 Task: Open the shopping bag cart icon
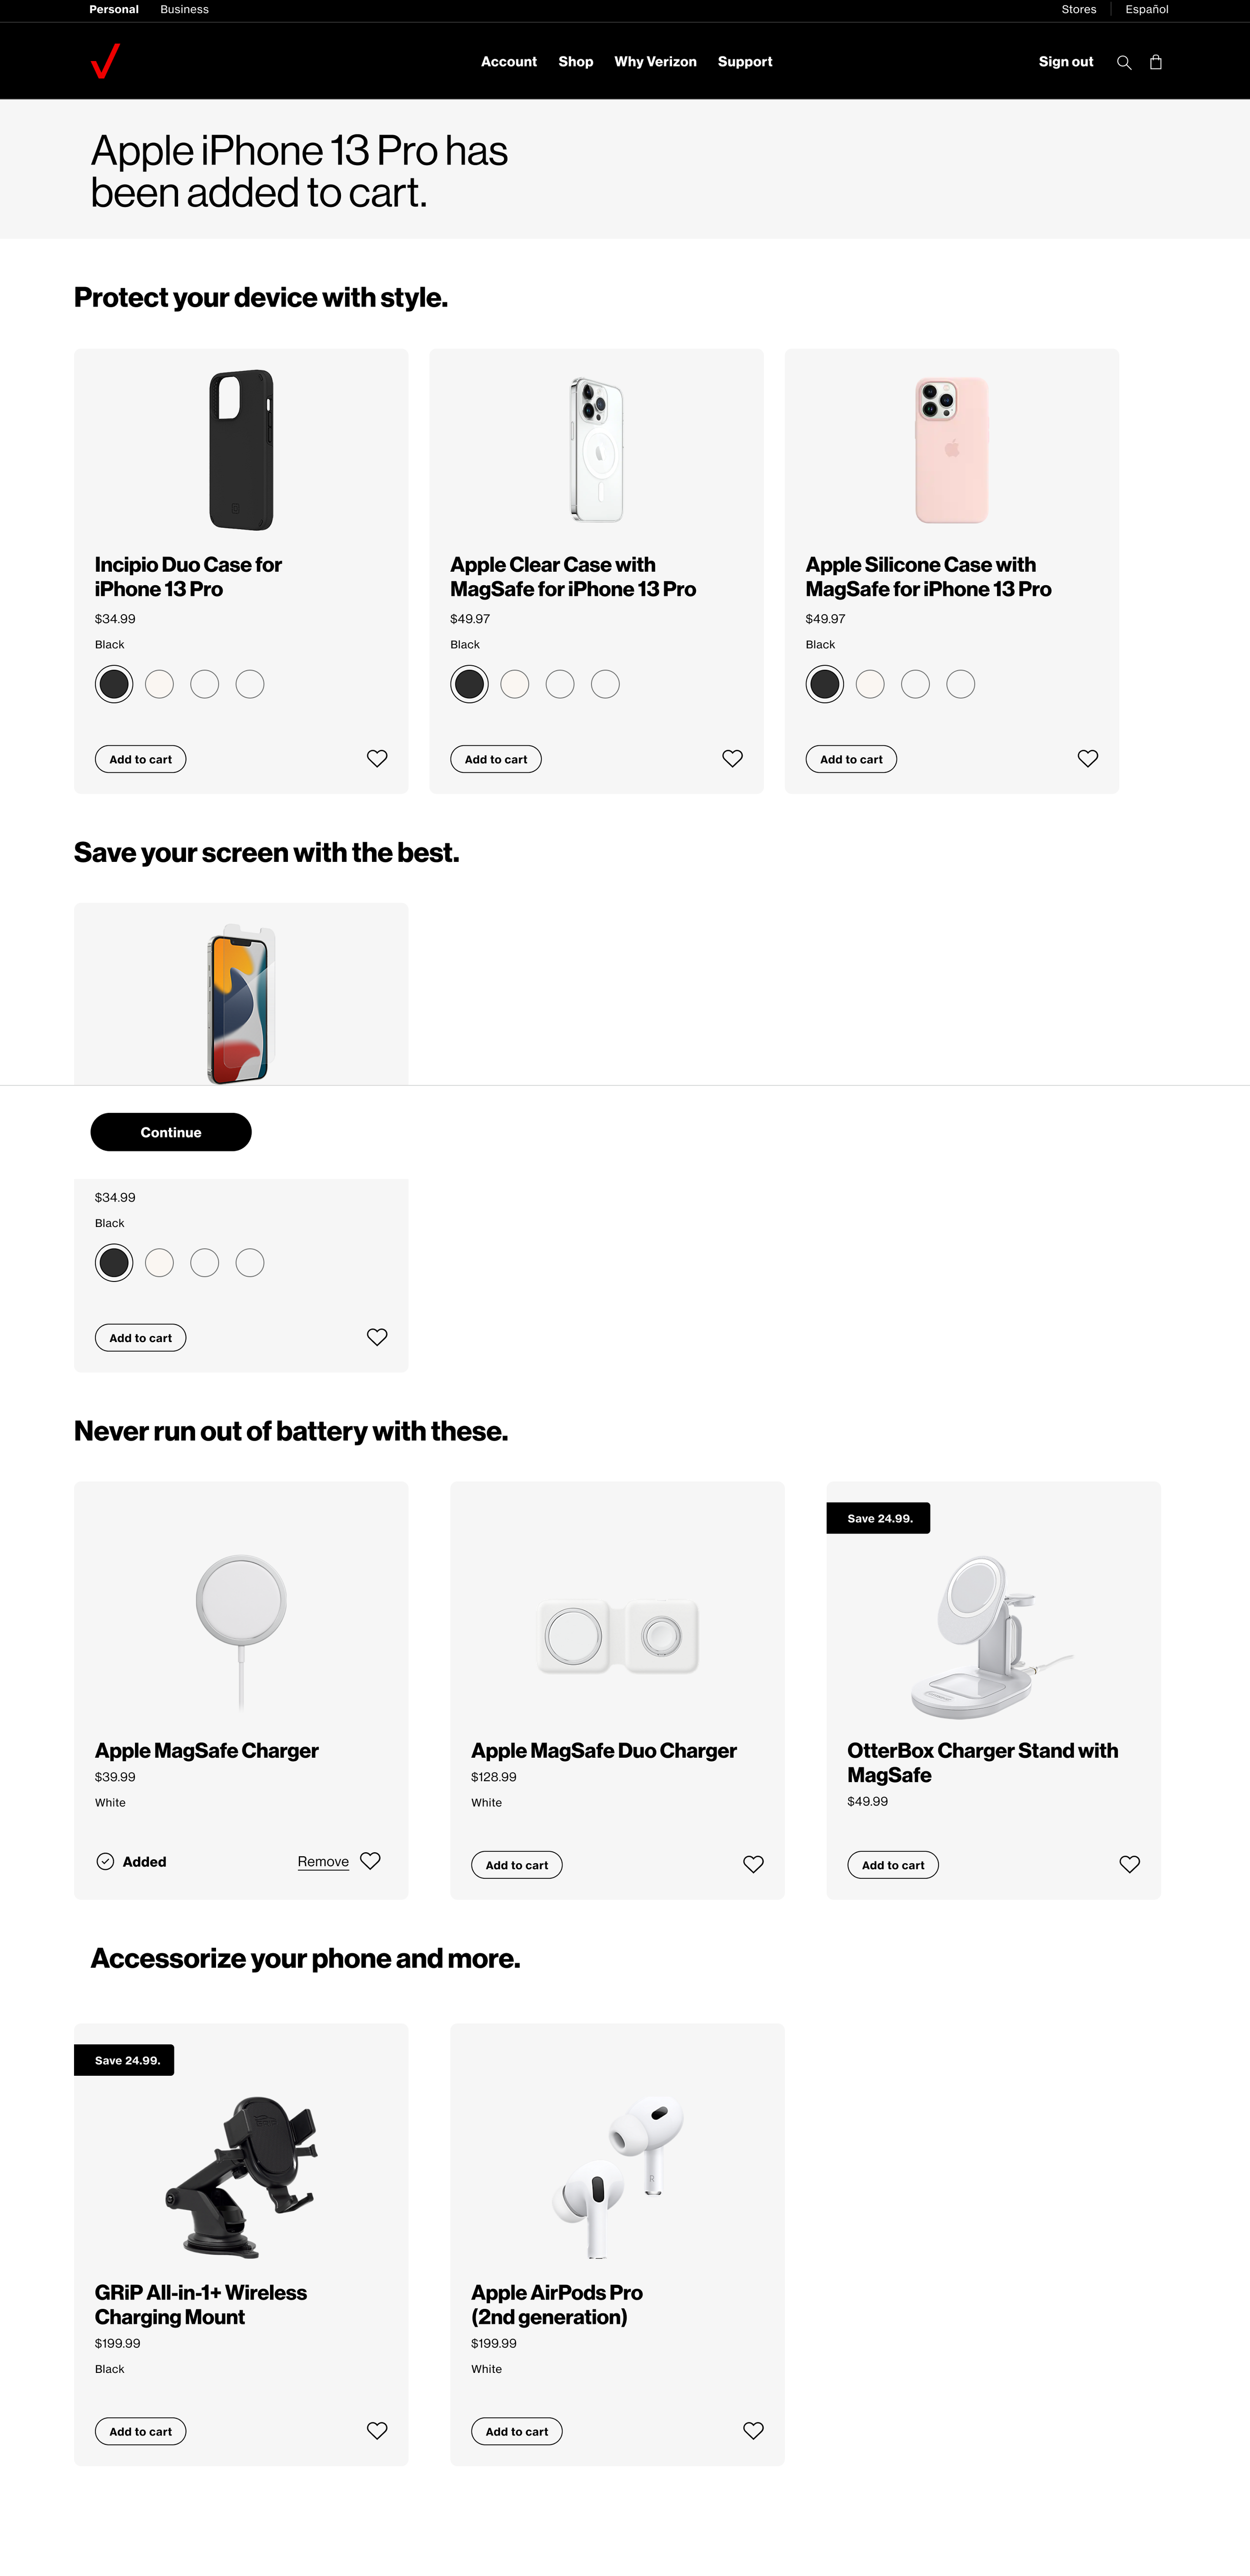[1156, 62]
